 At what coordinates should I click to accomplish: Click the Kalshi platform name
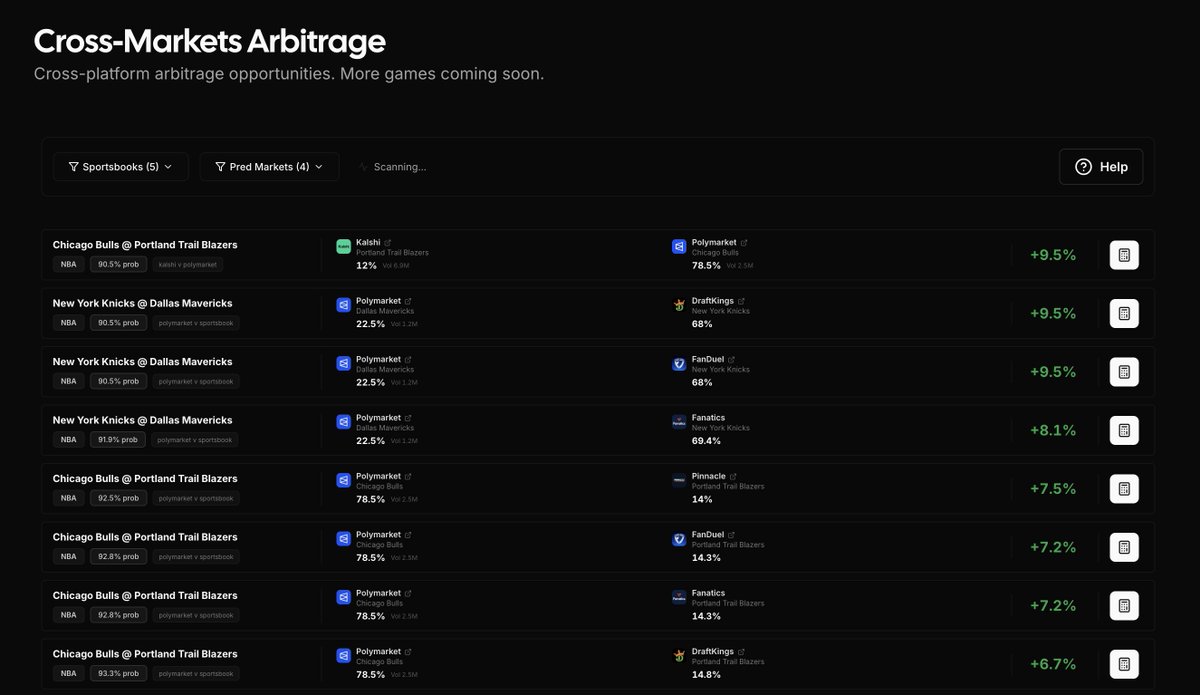[368, 242]
